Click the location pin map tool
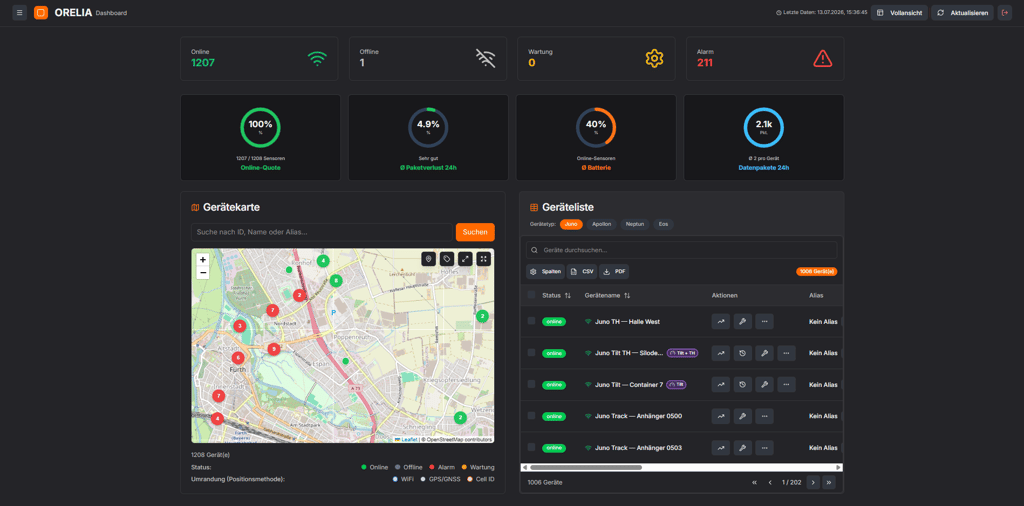Screen dimensions: 1024x506 tap(428, 259)
